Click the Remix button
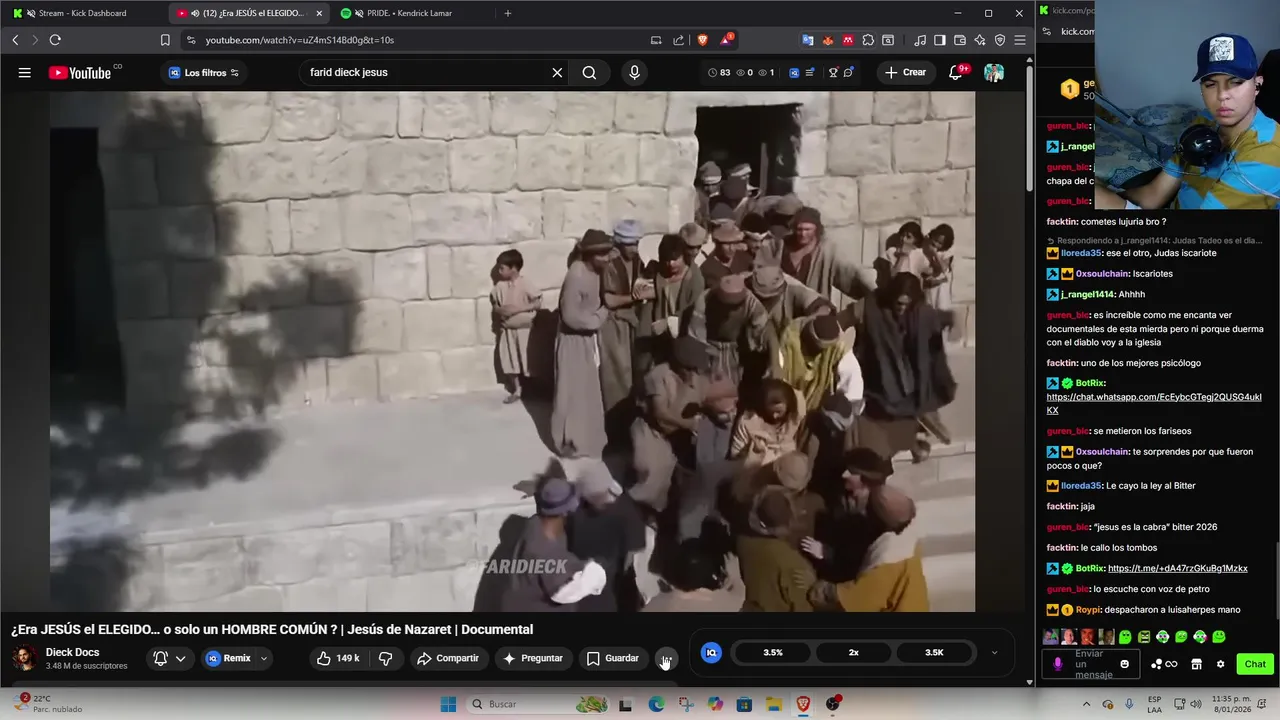Viewport: 1280px width, 720px height. pyautogui.click(x=228, y=658)
